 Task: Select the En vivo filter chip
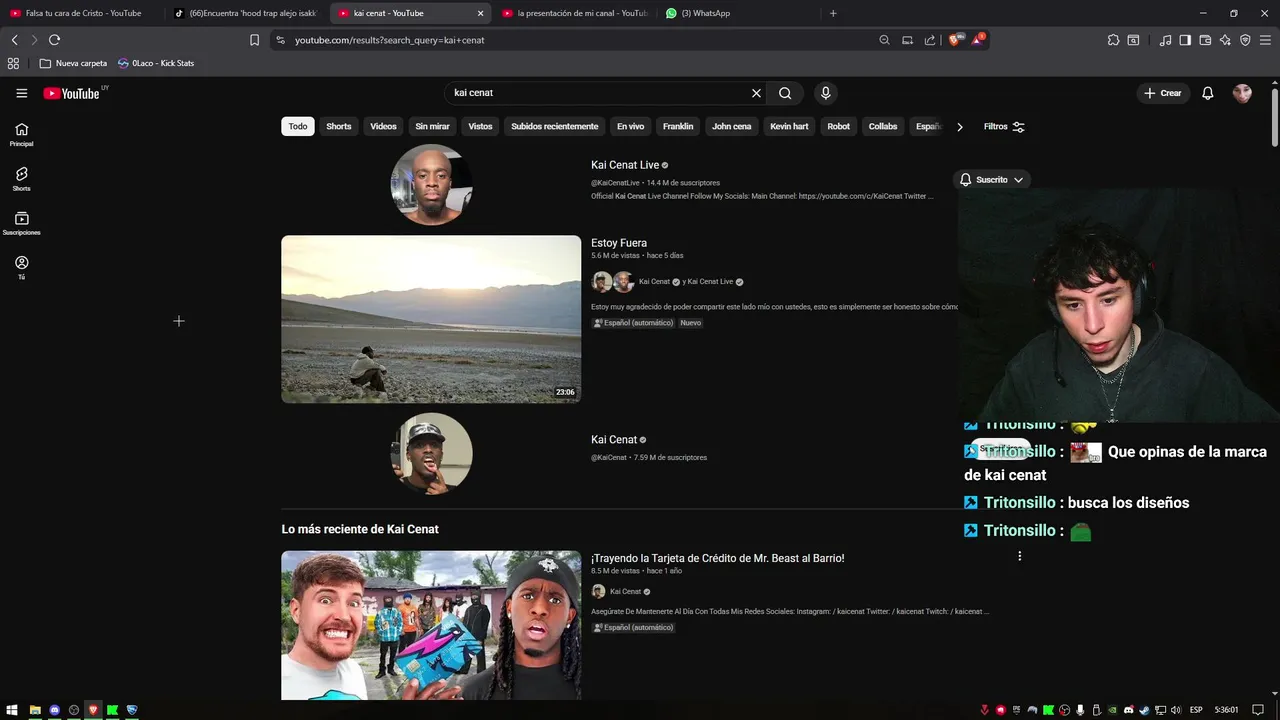coord(630,127)
